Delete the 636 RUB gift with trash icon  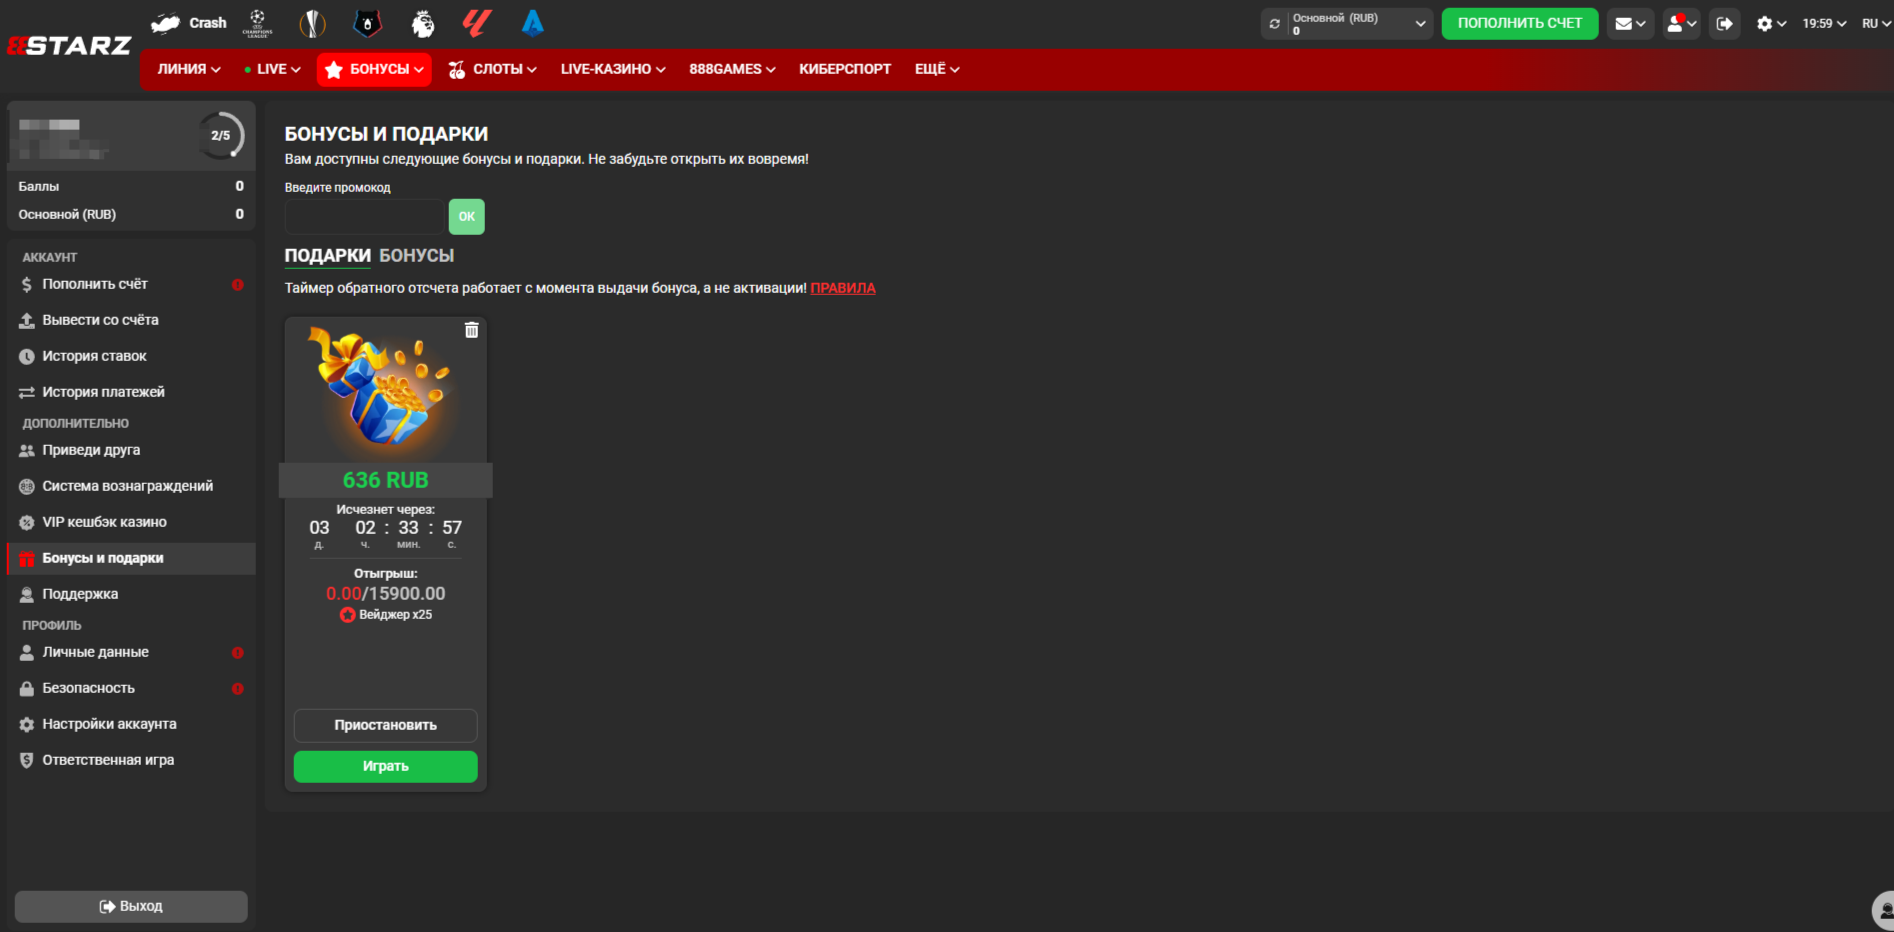click(x=472, y=330)
